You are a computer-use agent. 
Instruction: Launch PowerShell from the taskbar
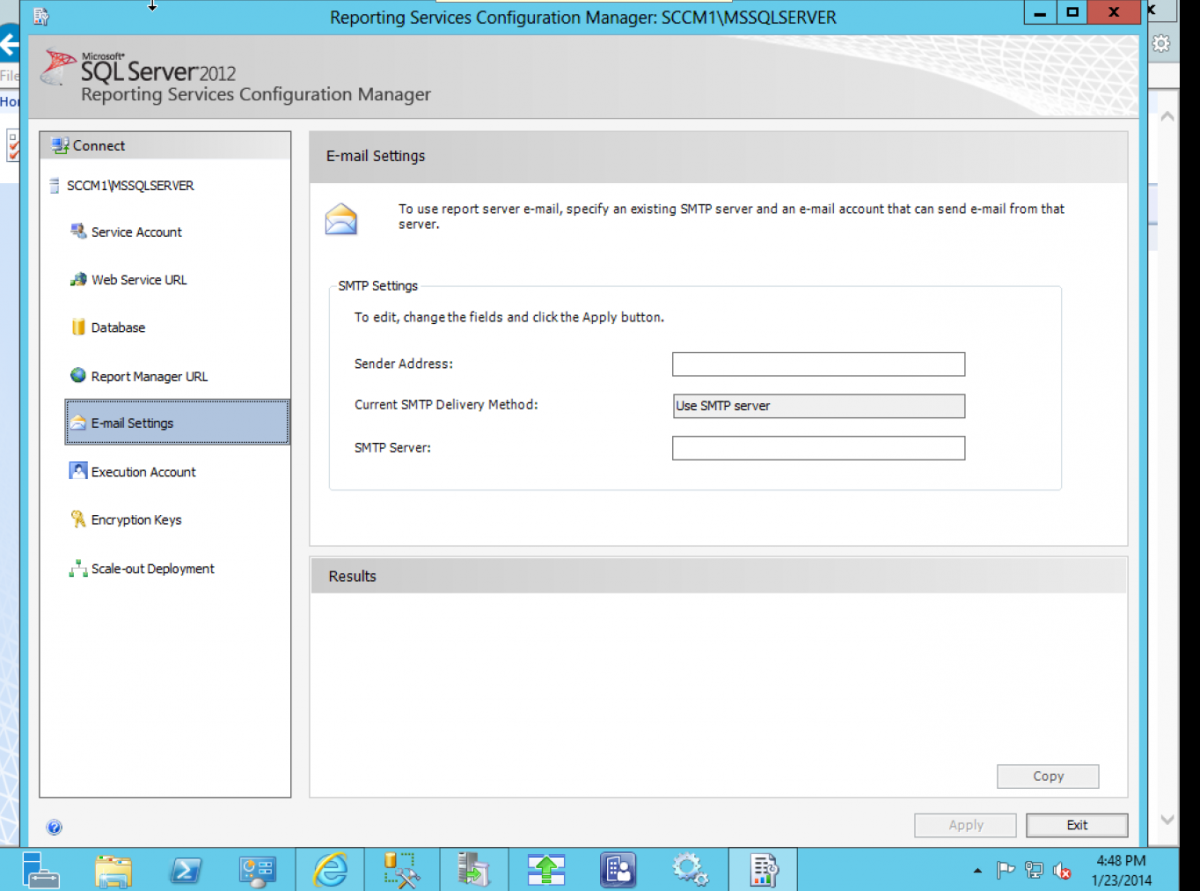point(187,870)
